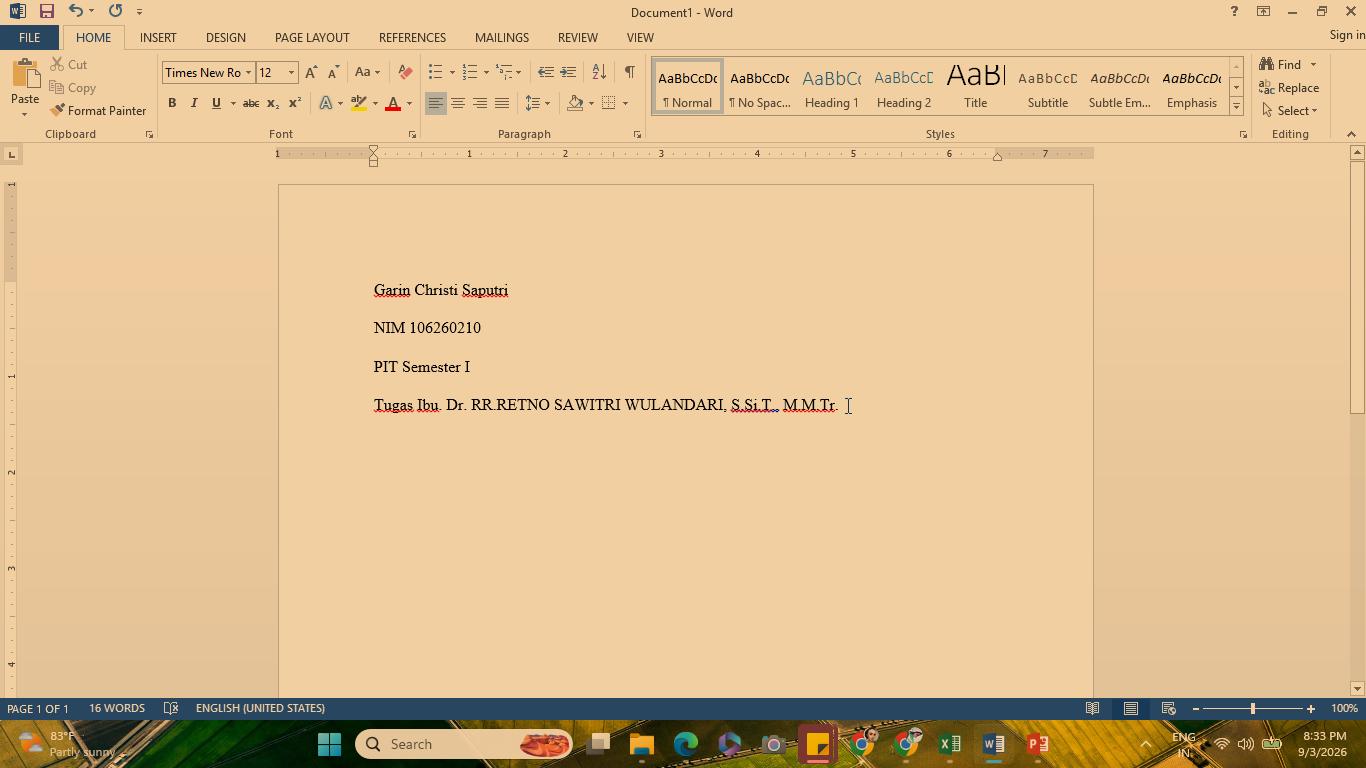Click the Strikethrough button
The width and height of the screenshot is (1366, 768).
251,103
